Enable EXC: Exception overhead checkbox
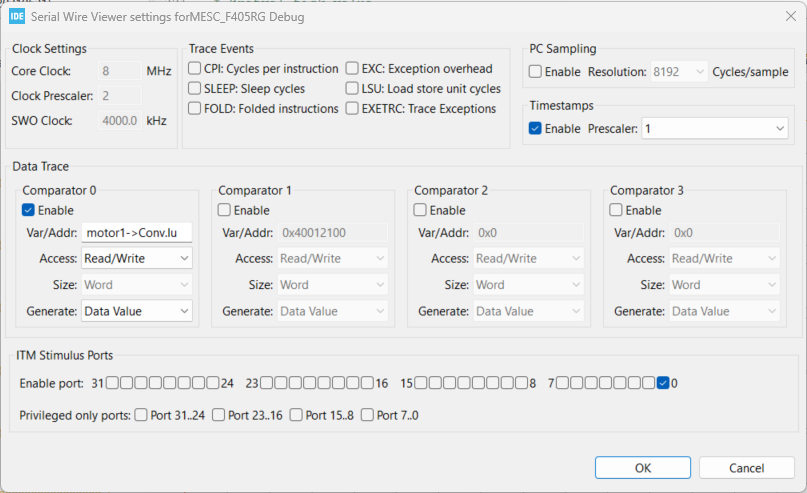807x493 pixels. (352, 68)
